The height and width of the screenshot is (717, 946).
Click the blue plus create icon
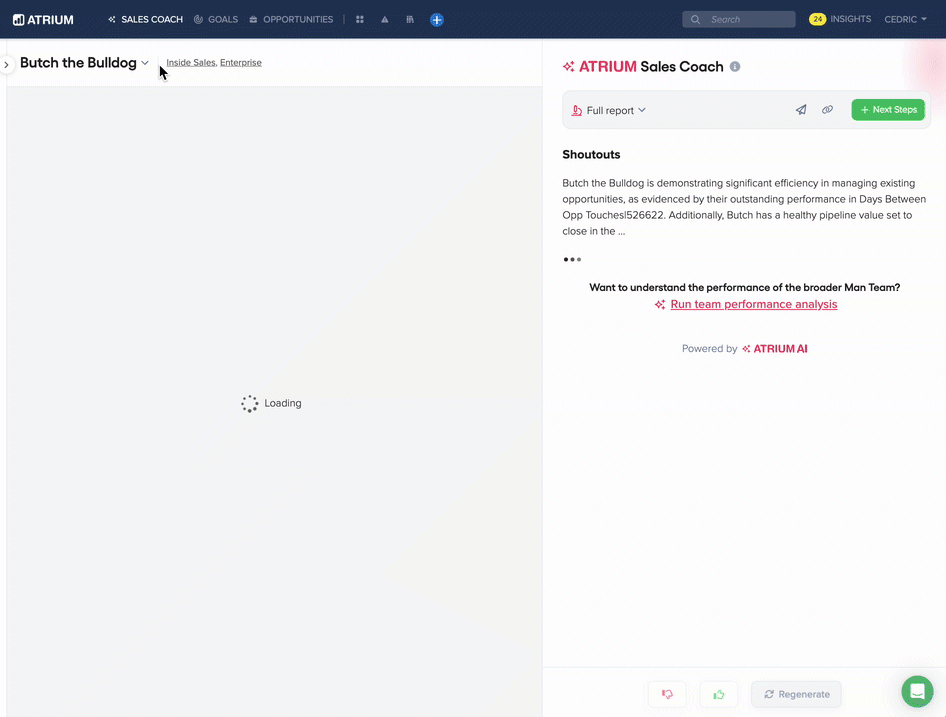[x=437, y=20]
